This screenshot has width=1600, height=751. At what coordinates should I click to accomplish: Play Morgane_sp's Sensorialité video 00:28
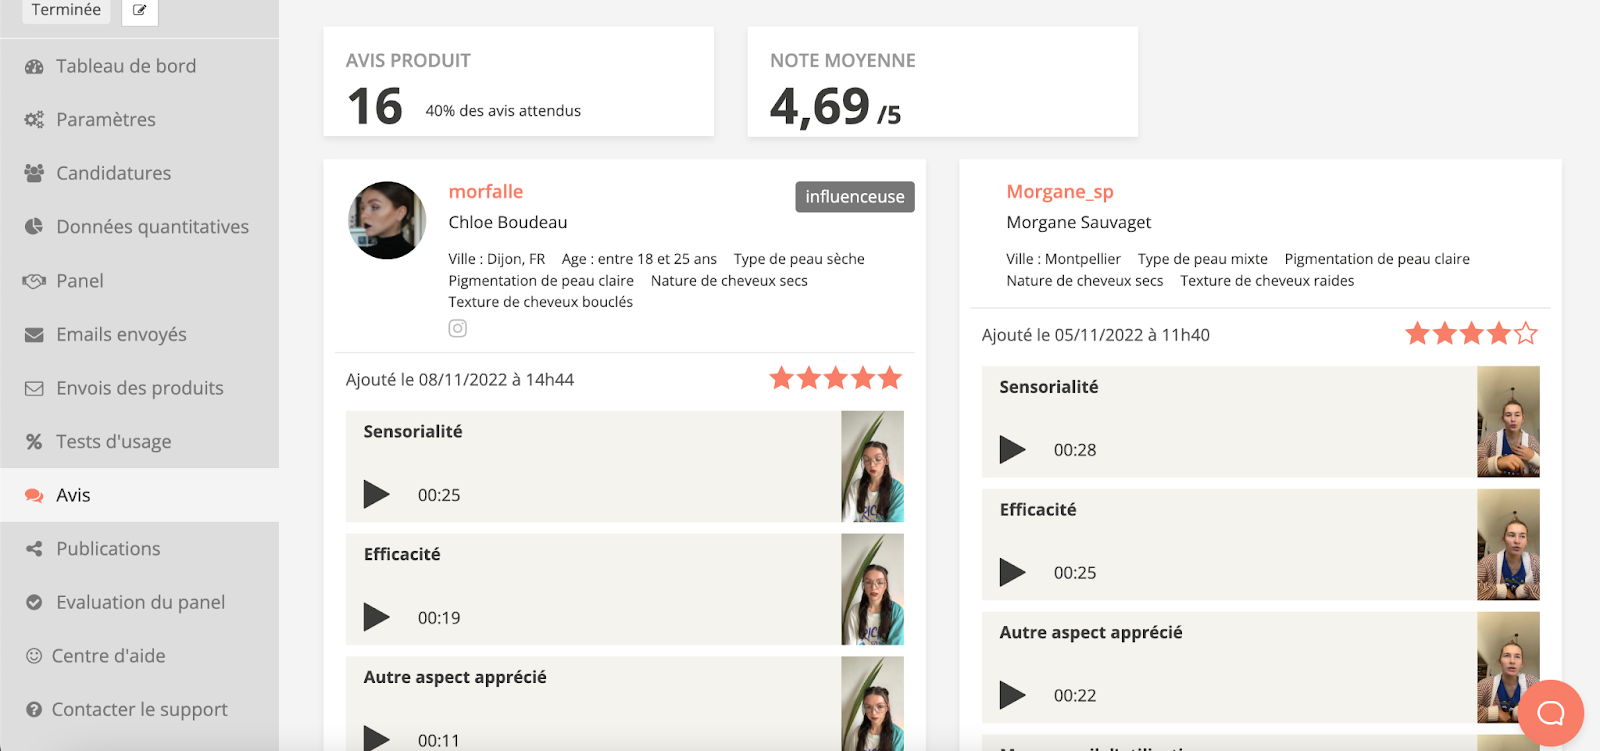tap(1012, 449)
